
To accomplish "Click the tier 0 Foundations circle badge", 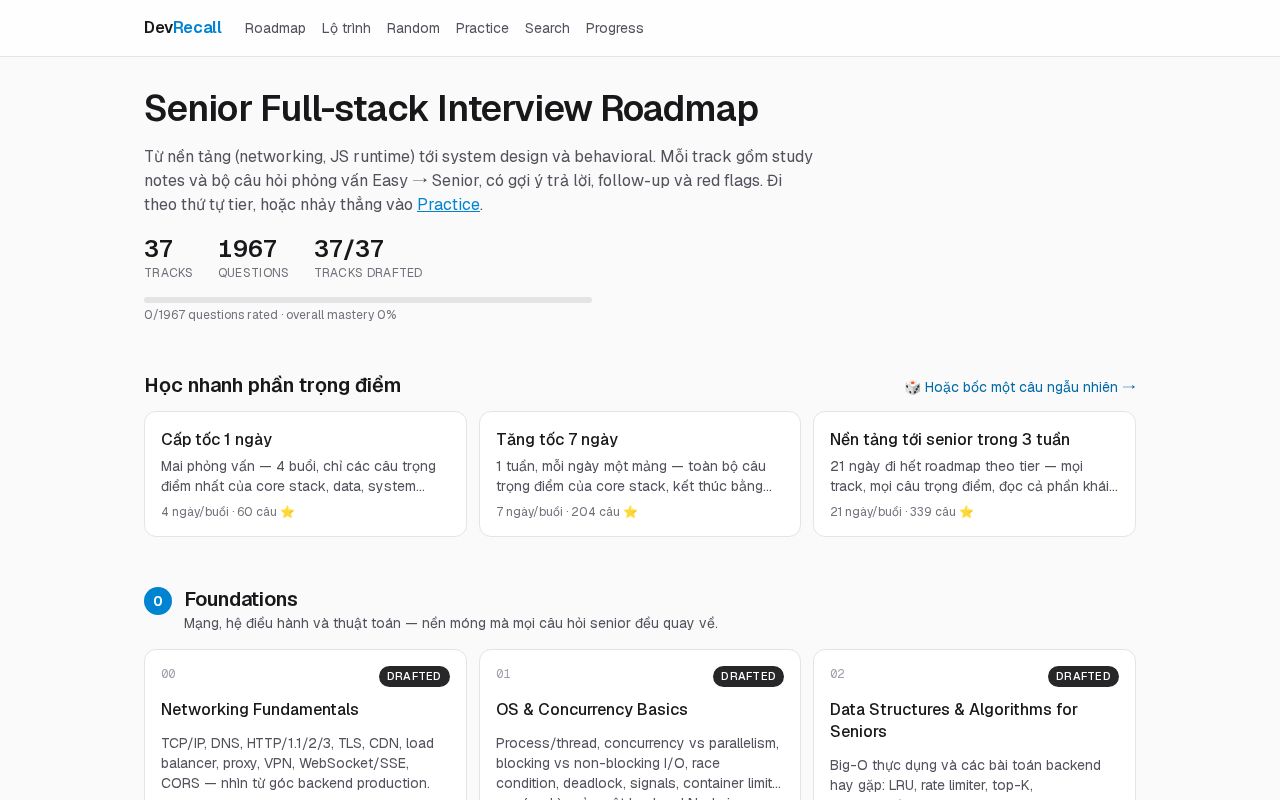I will coord(158,601).
